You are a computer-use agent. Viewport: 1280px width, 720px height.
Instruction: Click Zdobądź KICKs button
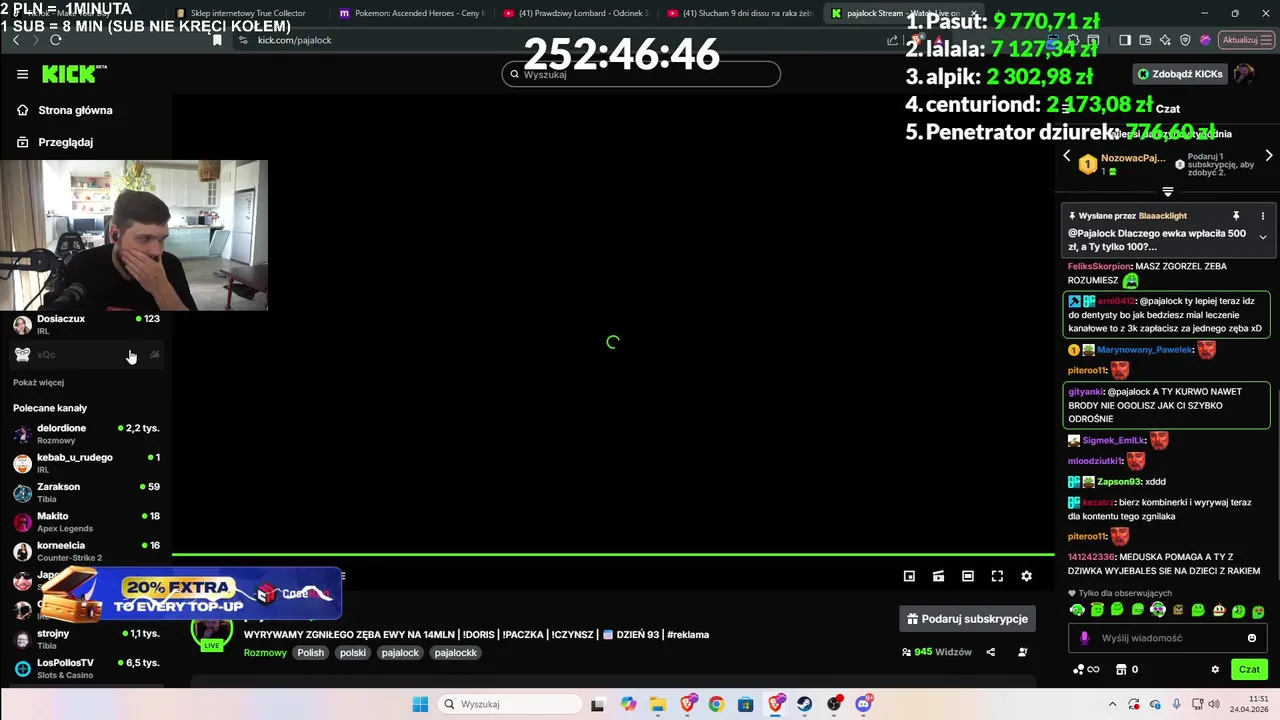[x=1180, y=74]
